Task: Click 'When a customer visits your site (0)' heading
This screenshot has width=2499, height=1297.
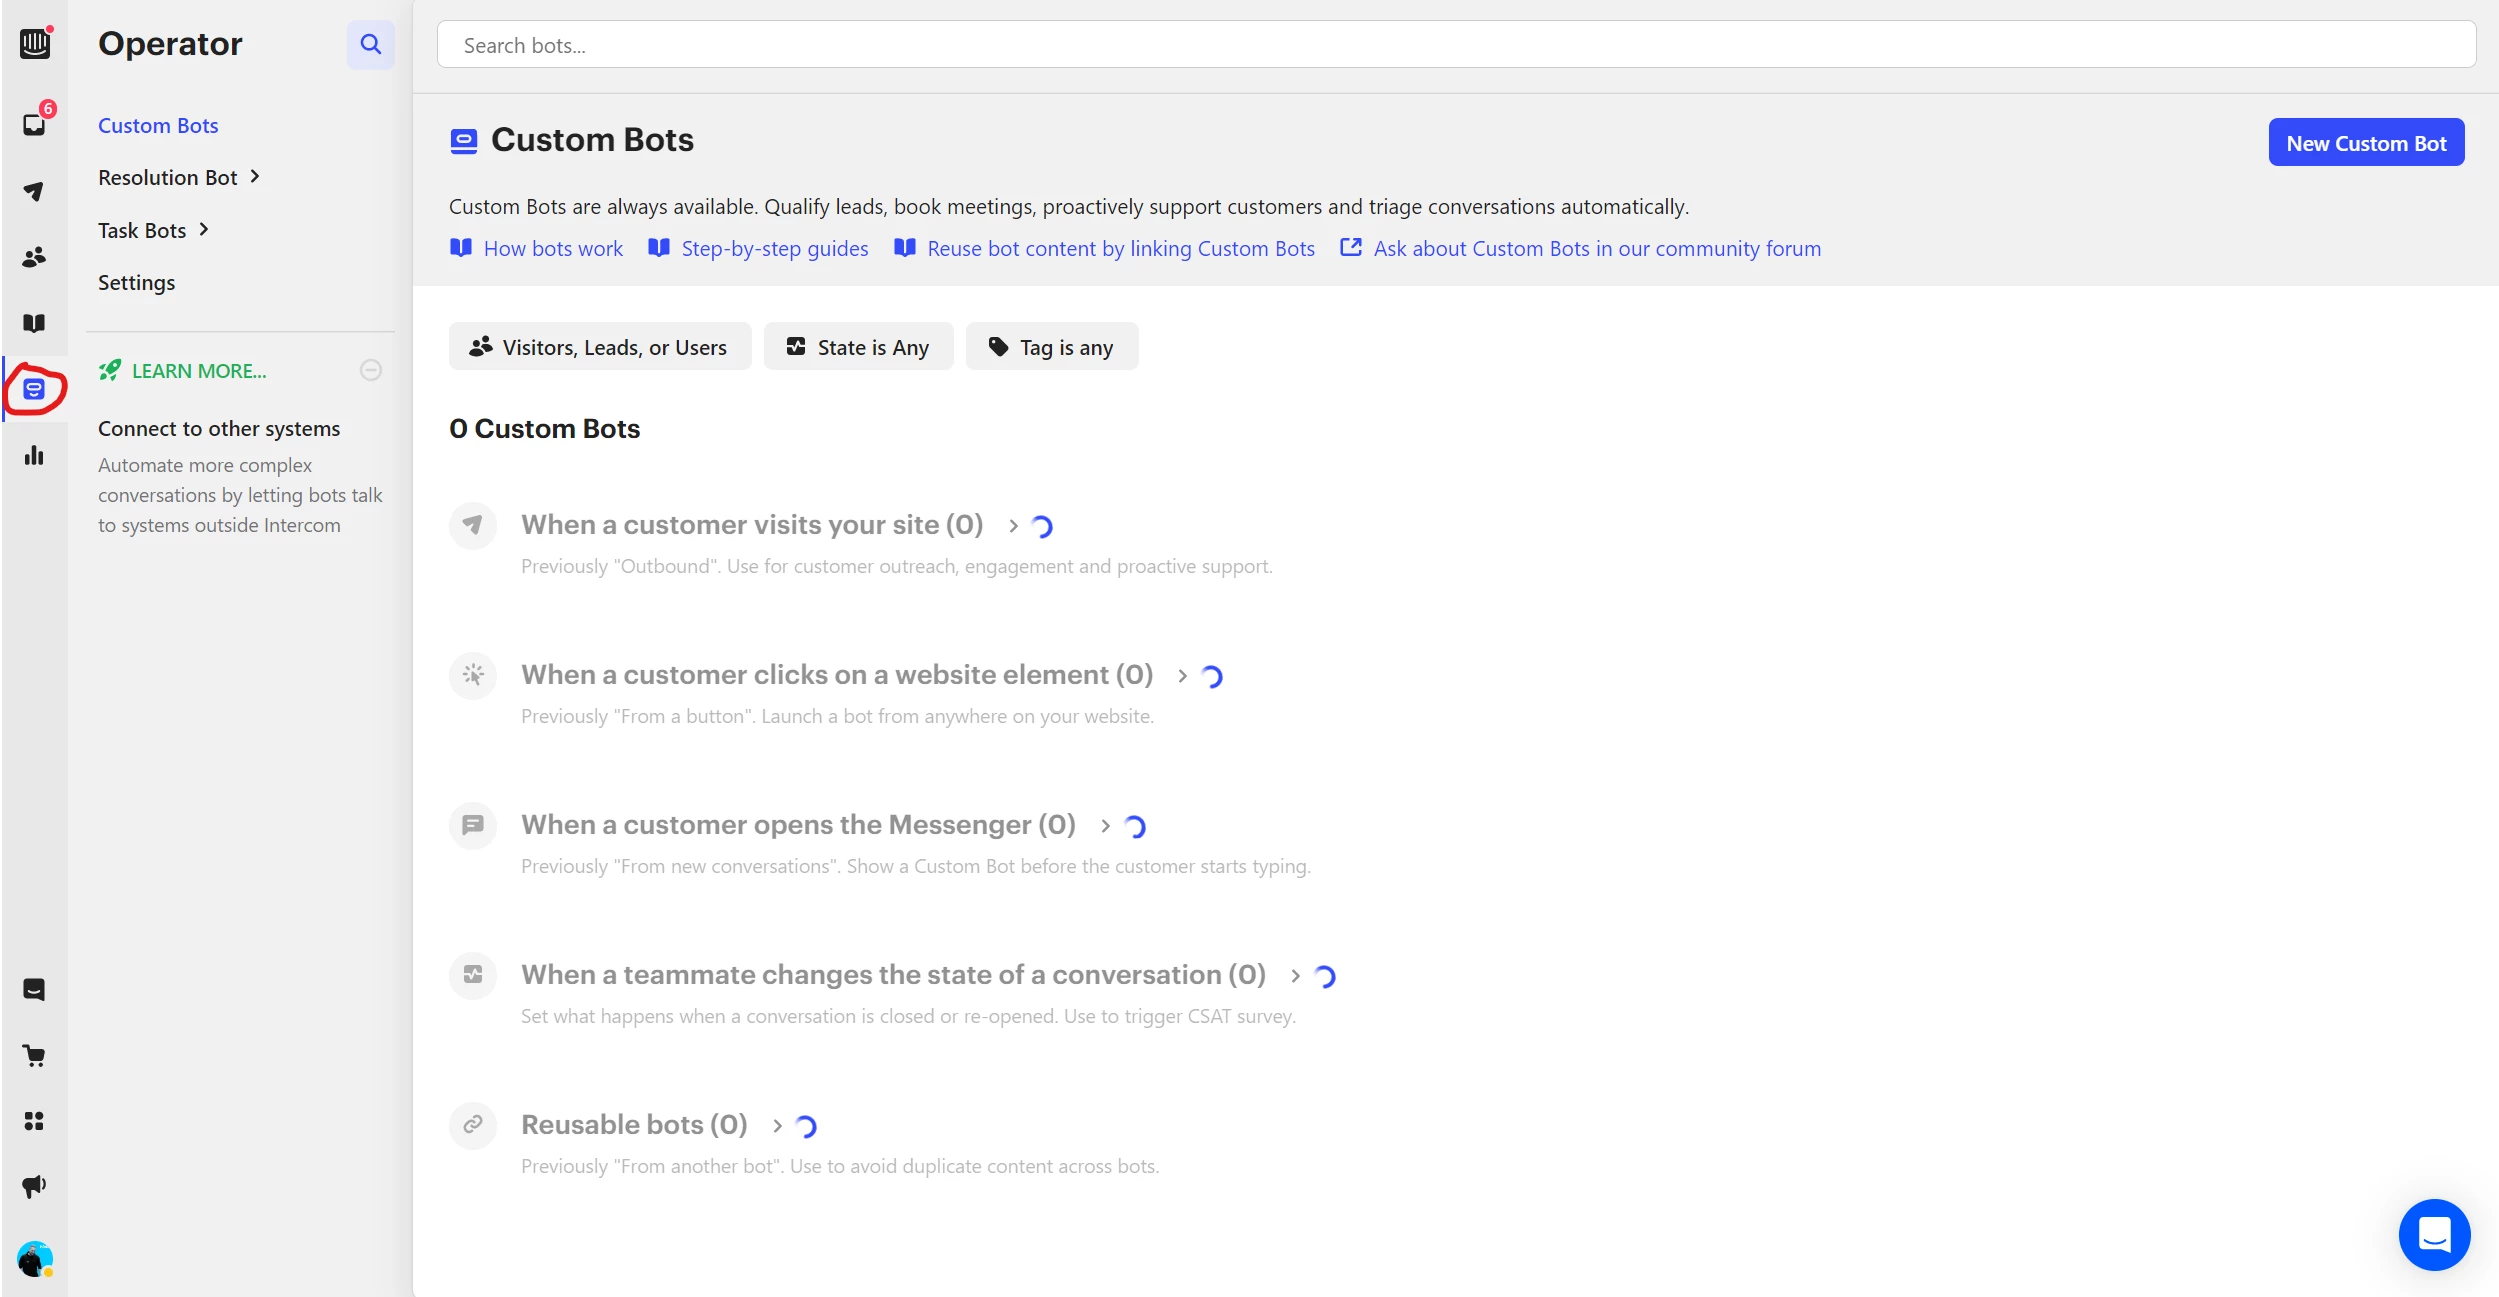Action: point(752,524)
